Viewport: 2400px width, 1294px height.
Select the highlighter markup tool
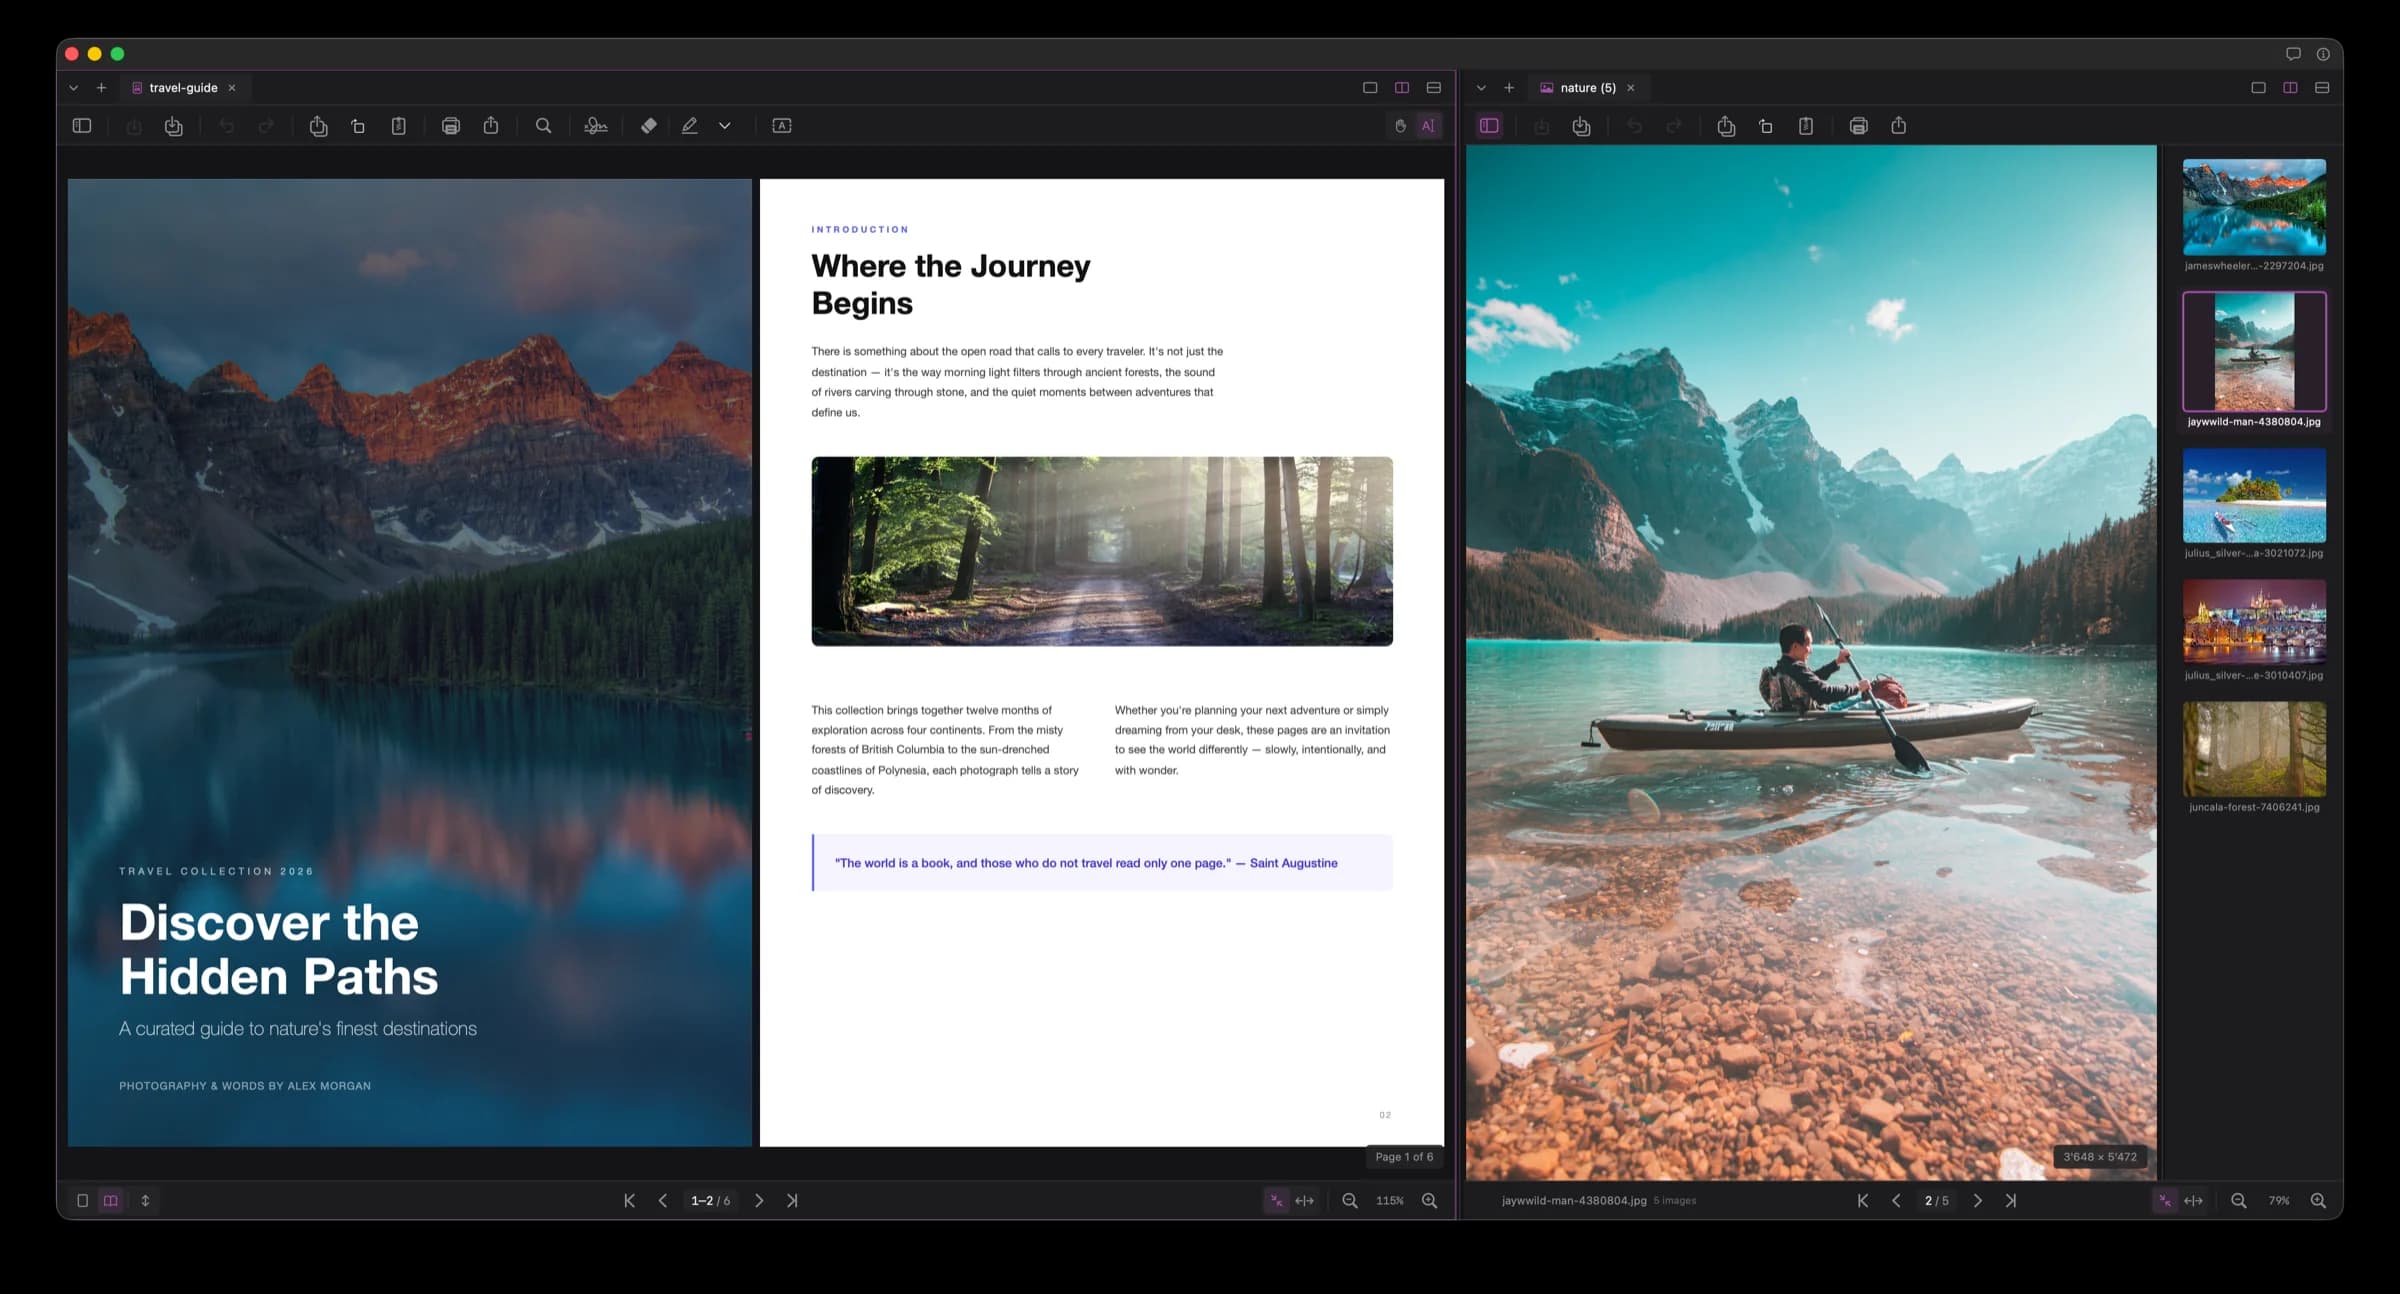click(690, 125)
